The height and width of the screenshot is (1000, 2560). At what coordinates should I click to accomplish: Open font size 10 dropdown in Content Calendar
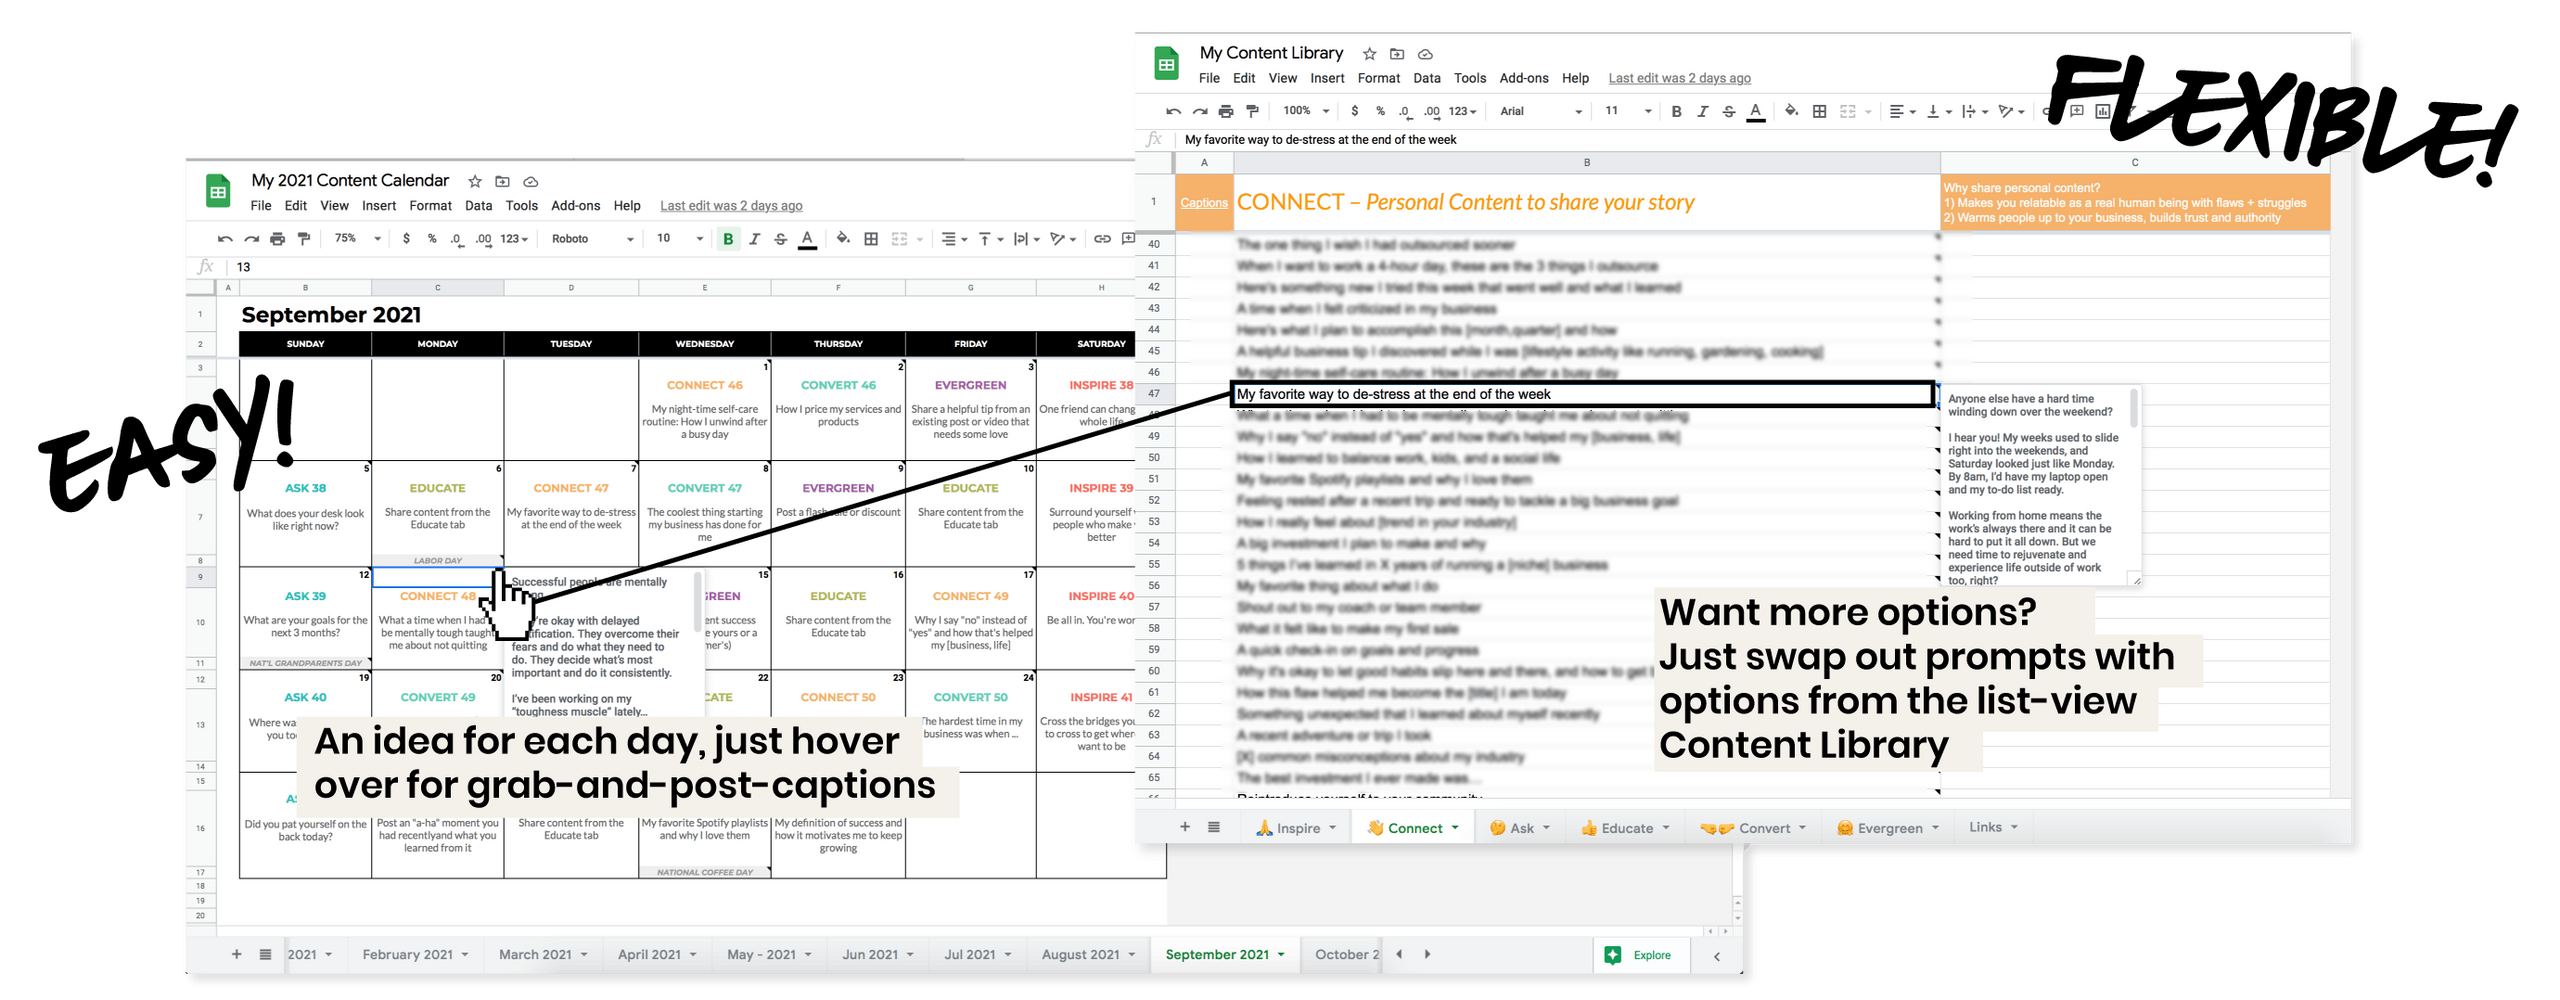(x=680, y=239)
